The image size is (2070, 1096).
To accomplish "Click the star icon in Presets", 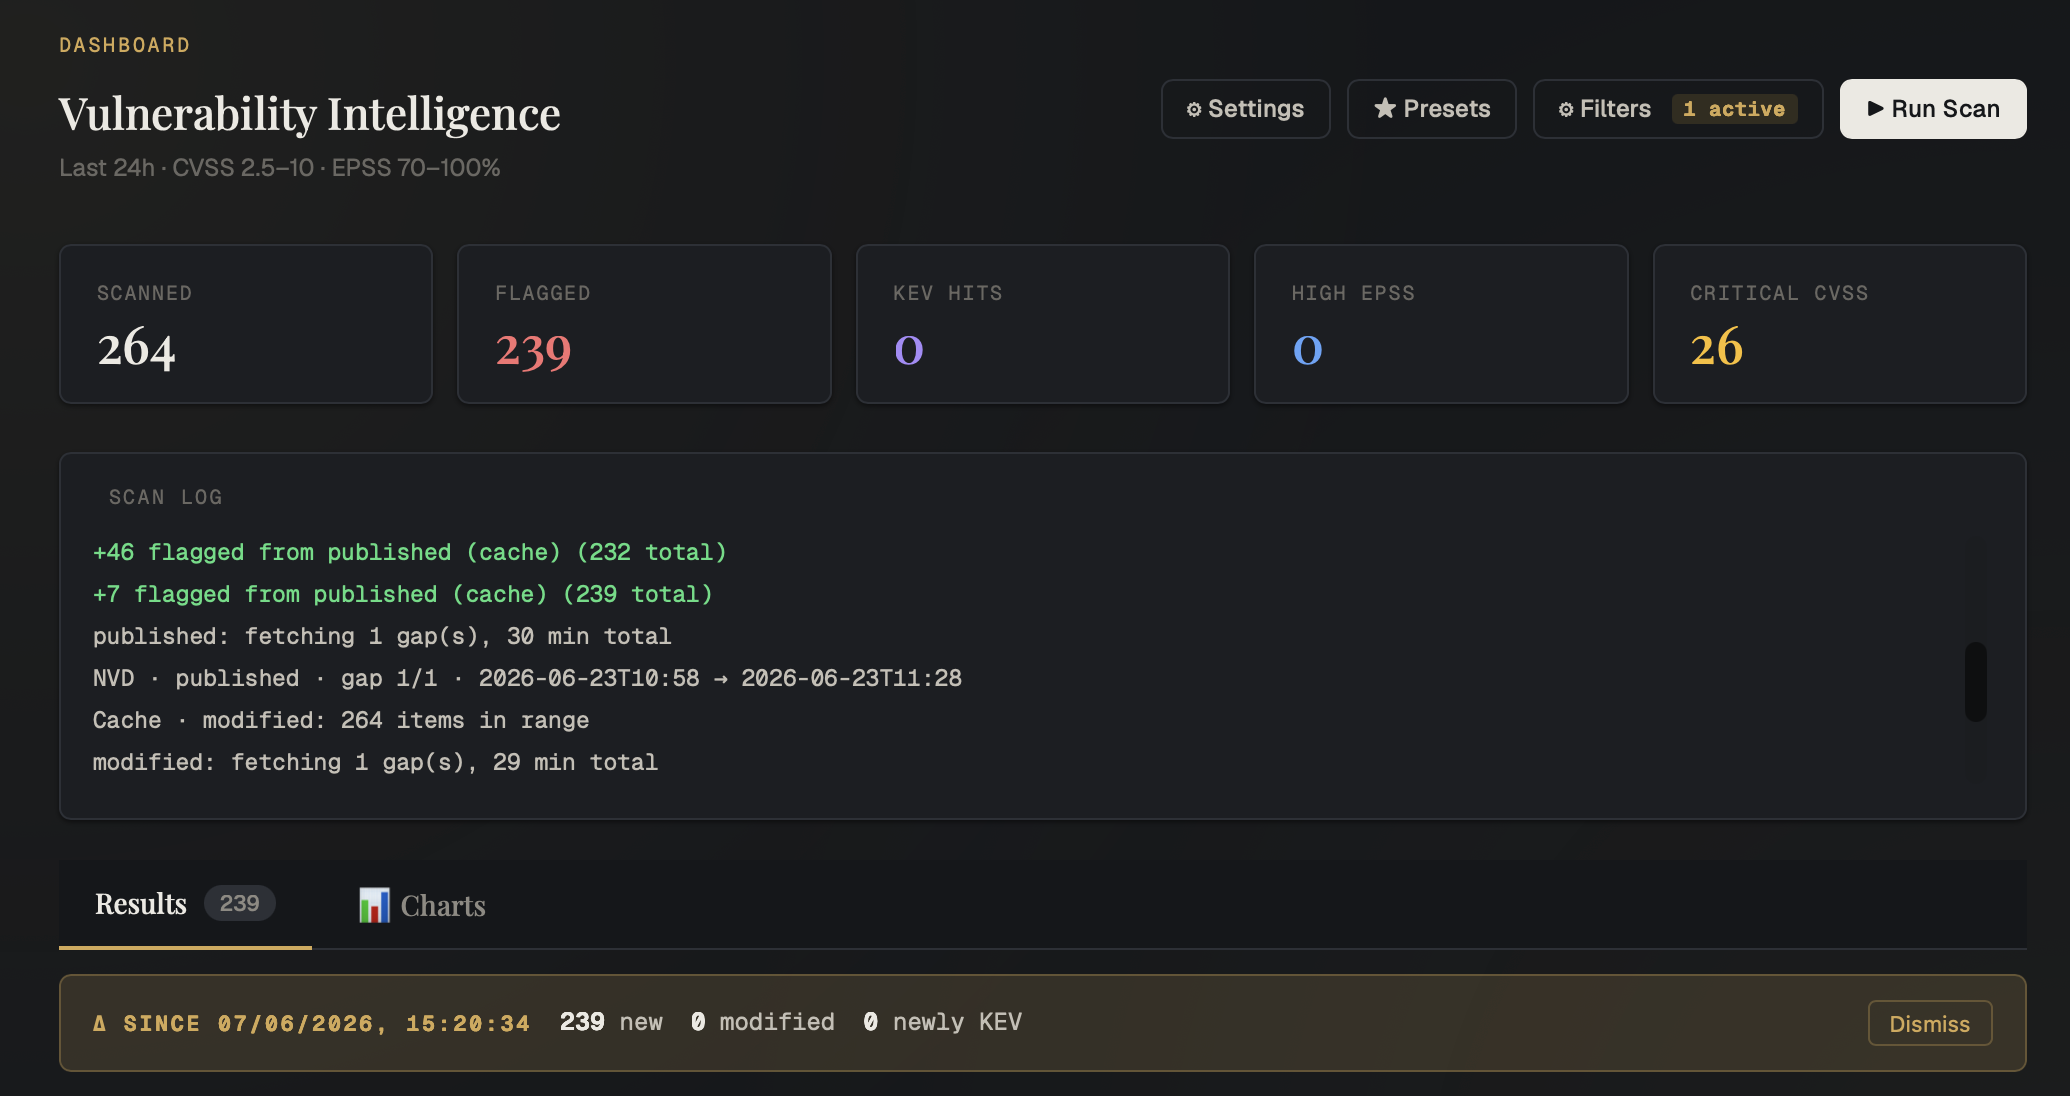I will click(1384, 108).
